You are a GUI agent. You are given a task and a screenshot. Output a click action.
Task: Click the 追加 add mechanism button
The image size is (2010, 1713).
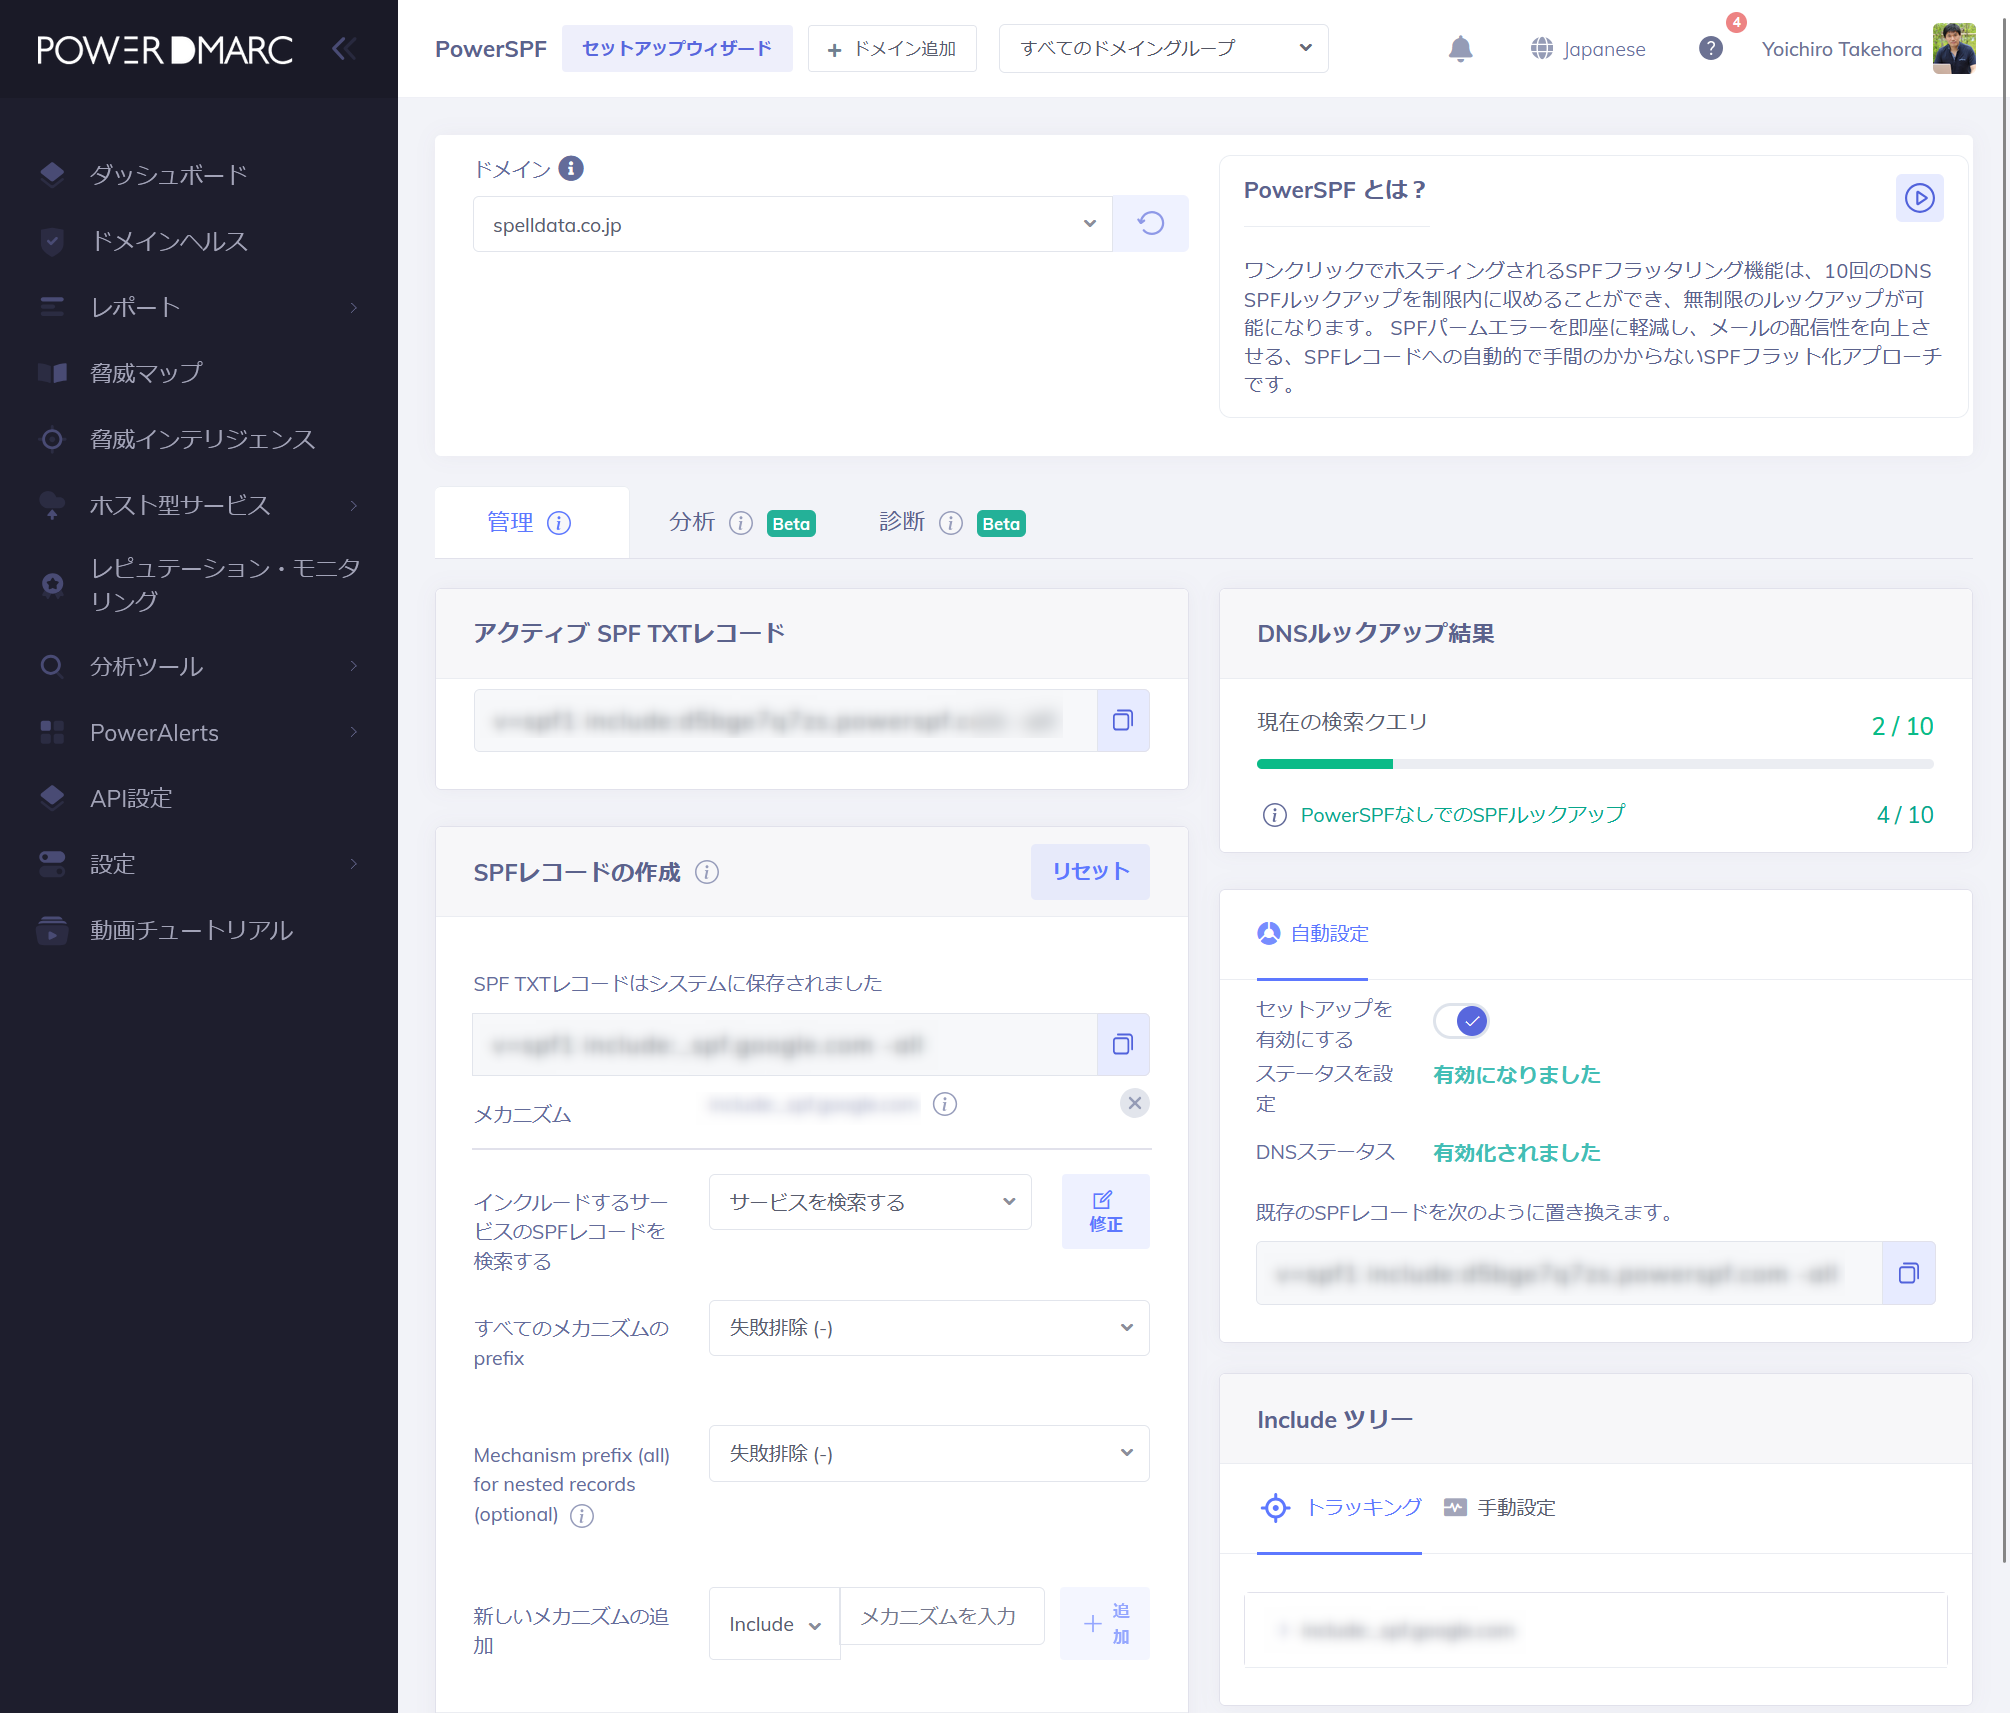pyautogui.click(x=1105, y=1624)
